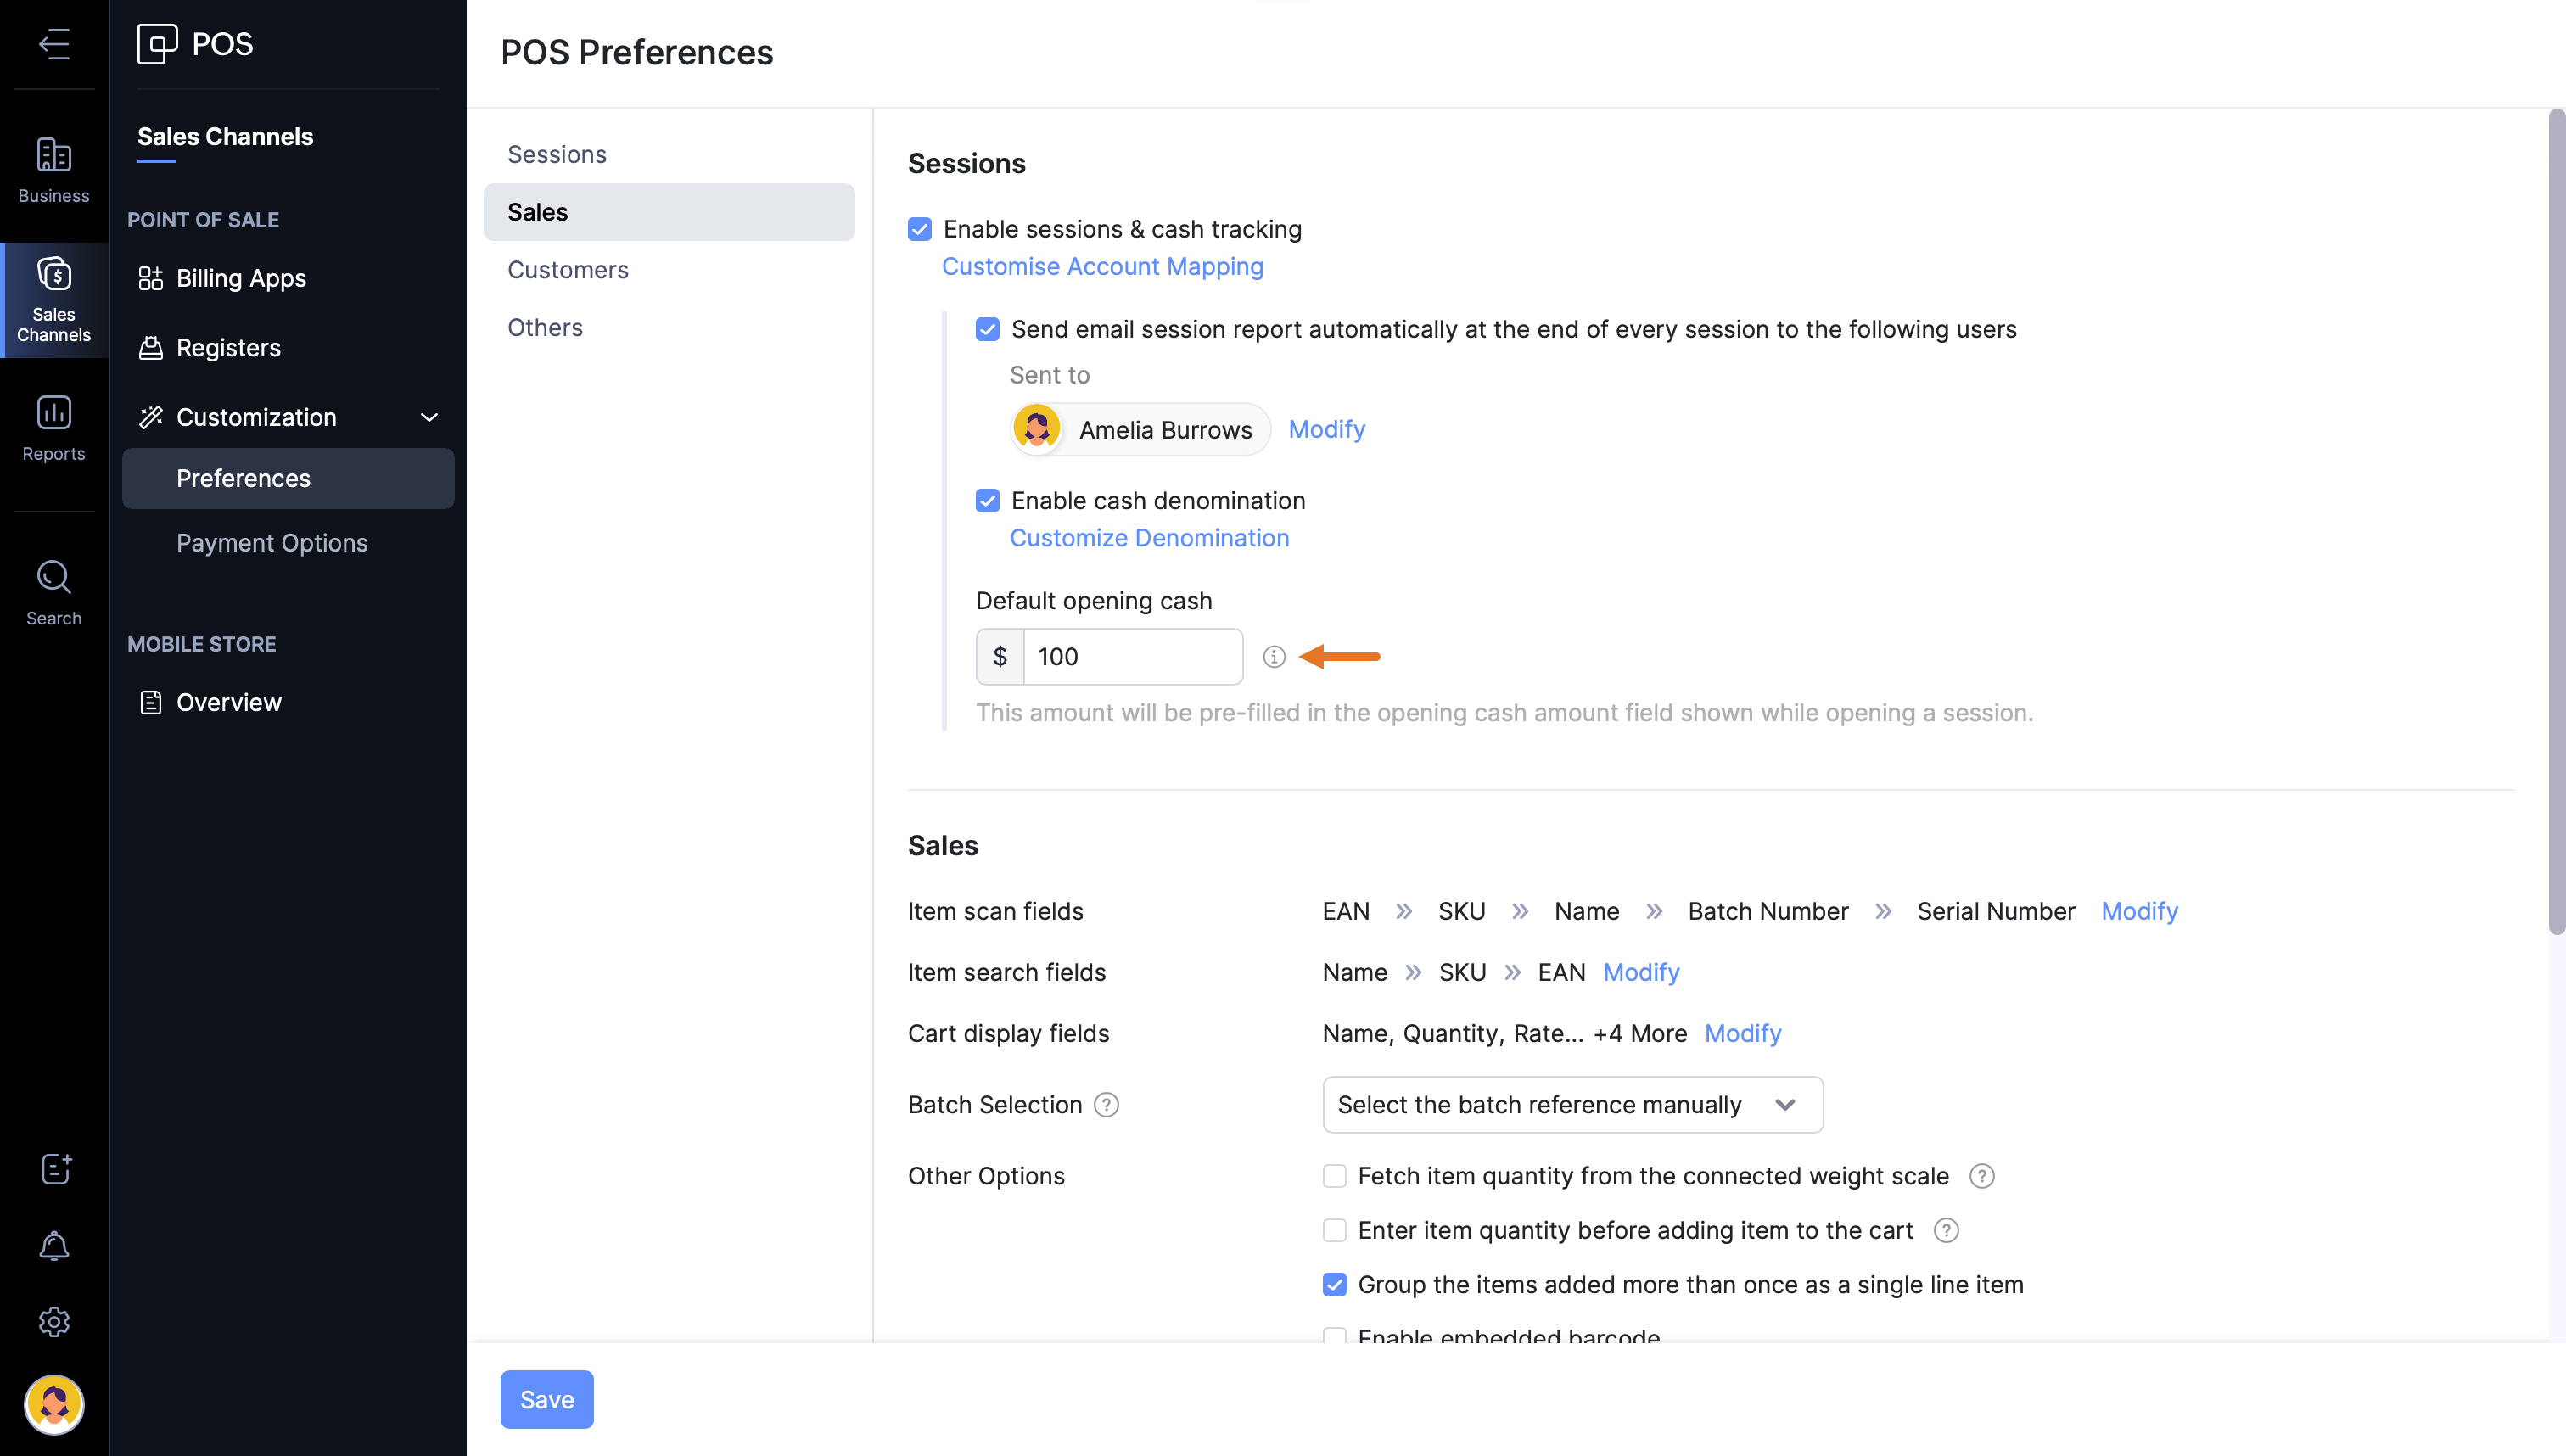The image size is (2566, 1456).
Task: Open Payment Options in sidebar
Action: tap(272, 543)
